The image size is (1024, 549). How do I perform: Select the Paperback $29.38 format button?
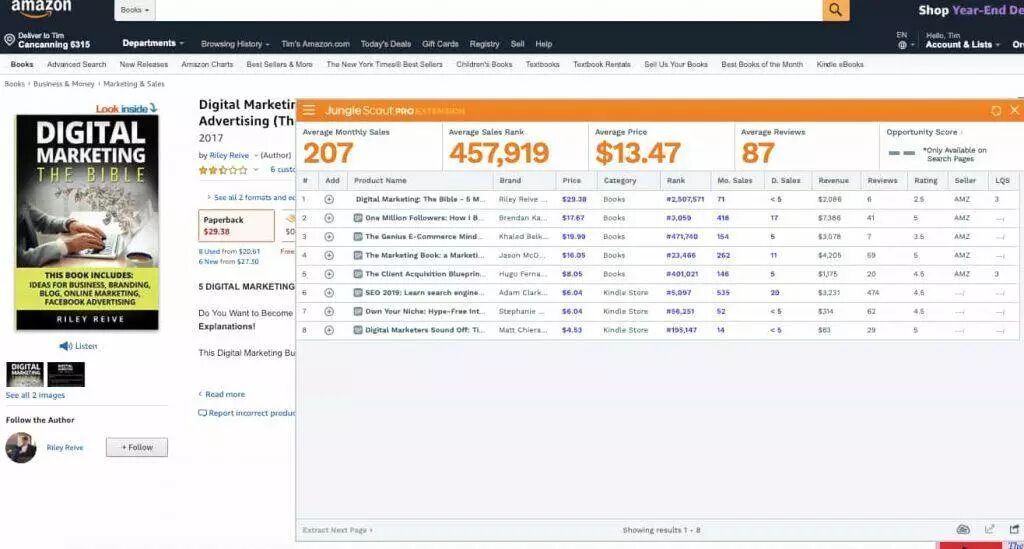click(x=236, y=226)
